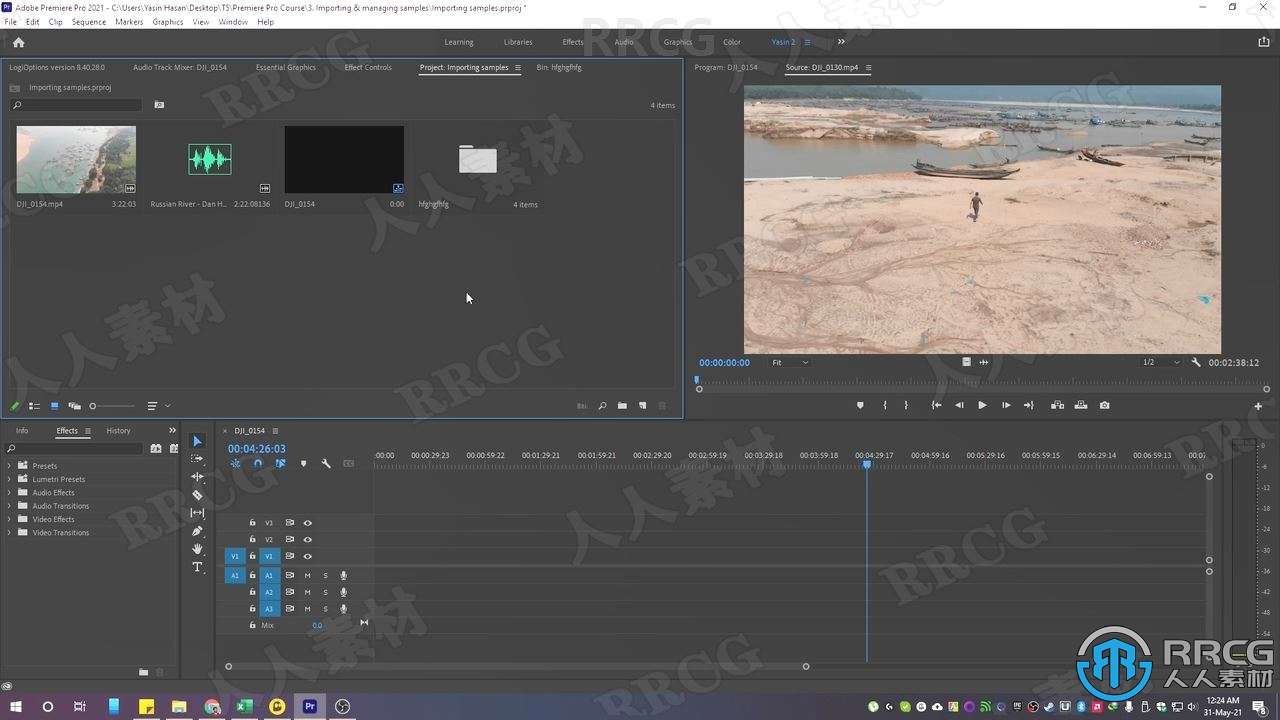The image size is (1280, 720).
Task: Switch to the Effect Controls tab
Action: 368,67
